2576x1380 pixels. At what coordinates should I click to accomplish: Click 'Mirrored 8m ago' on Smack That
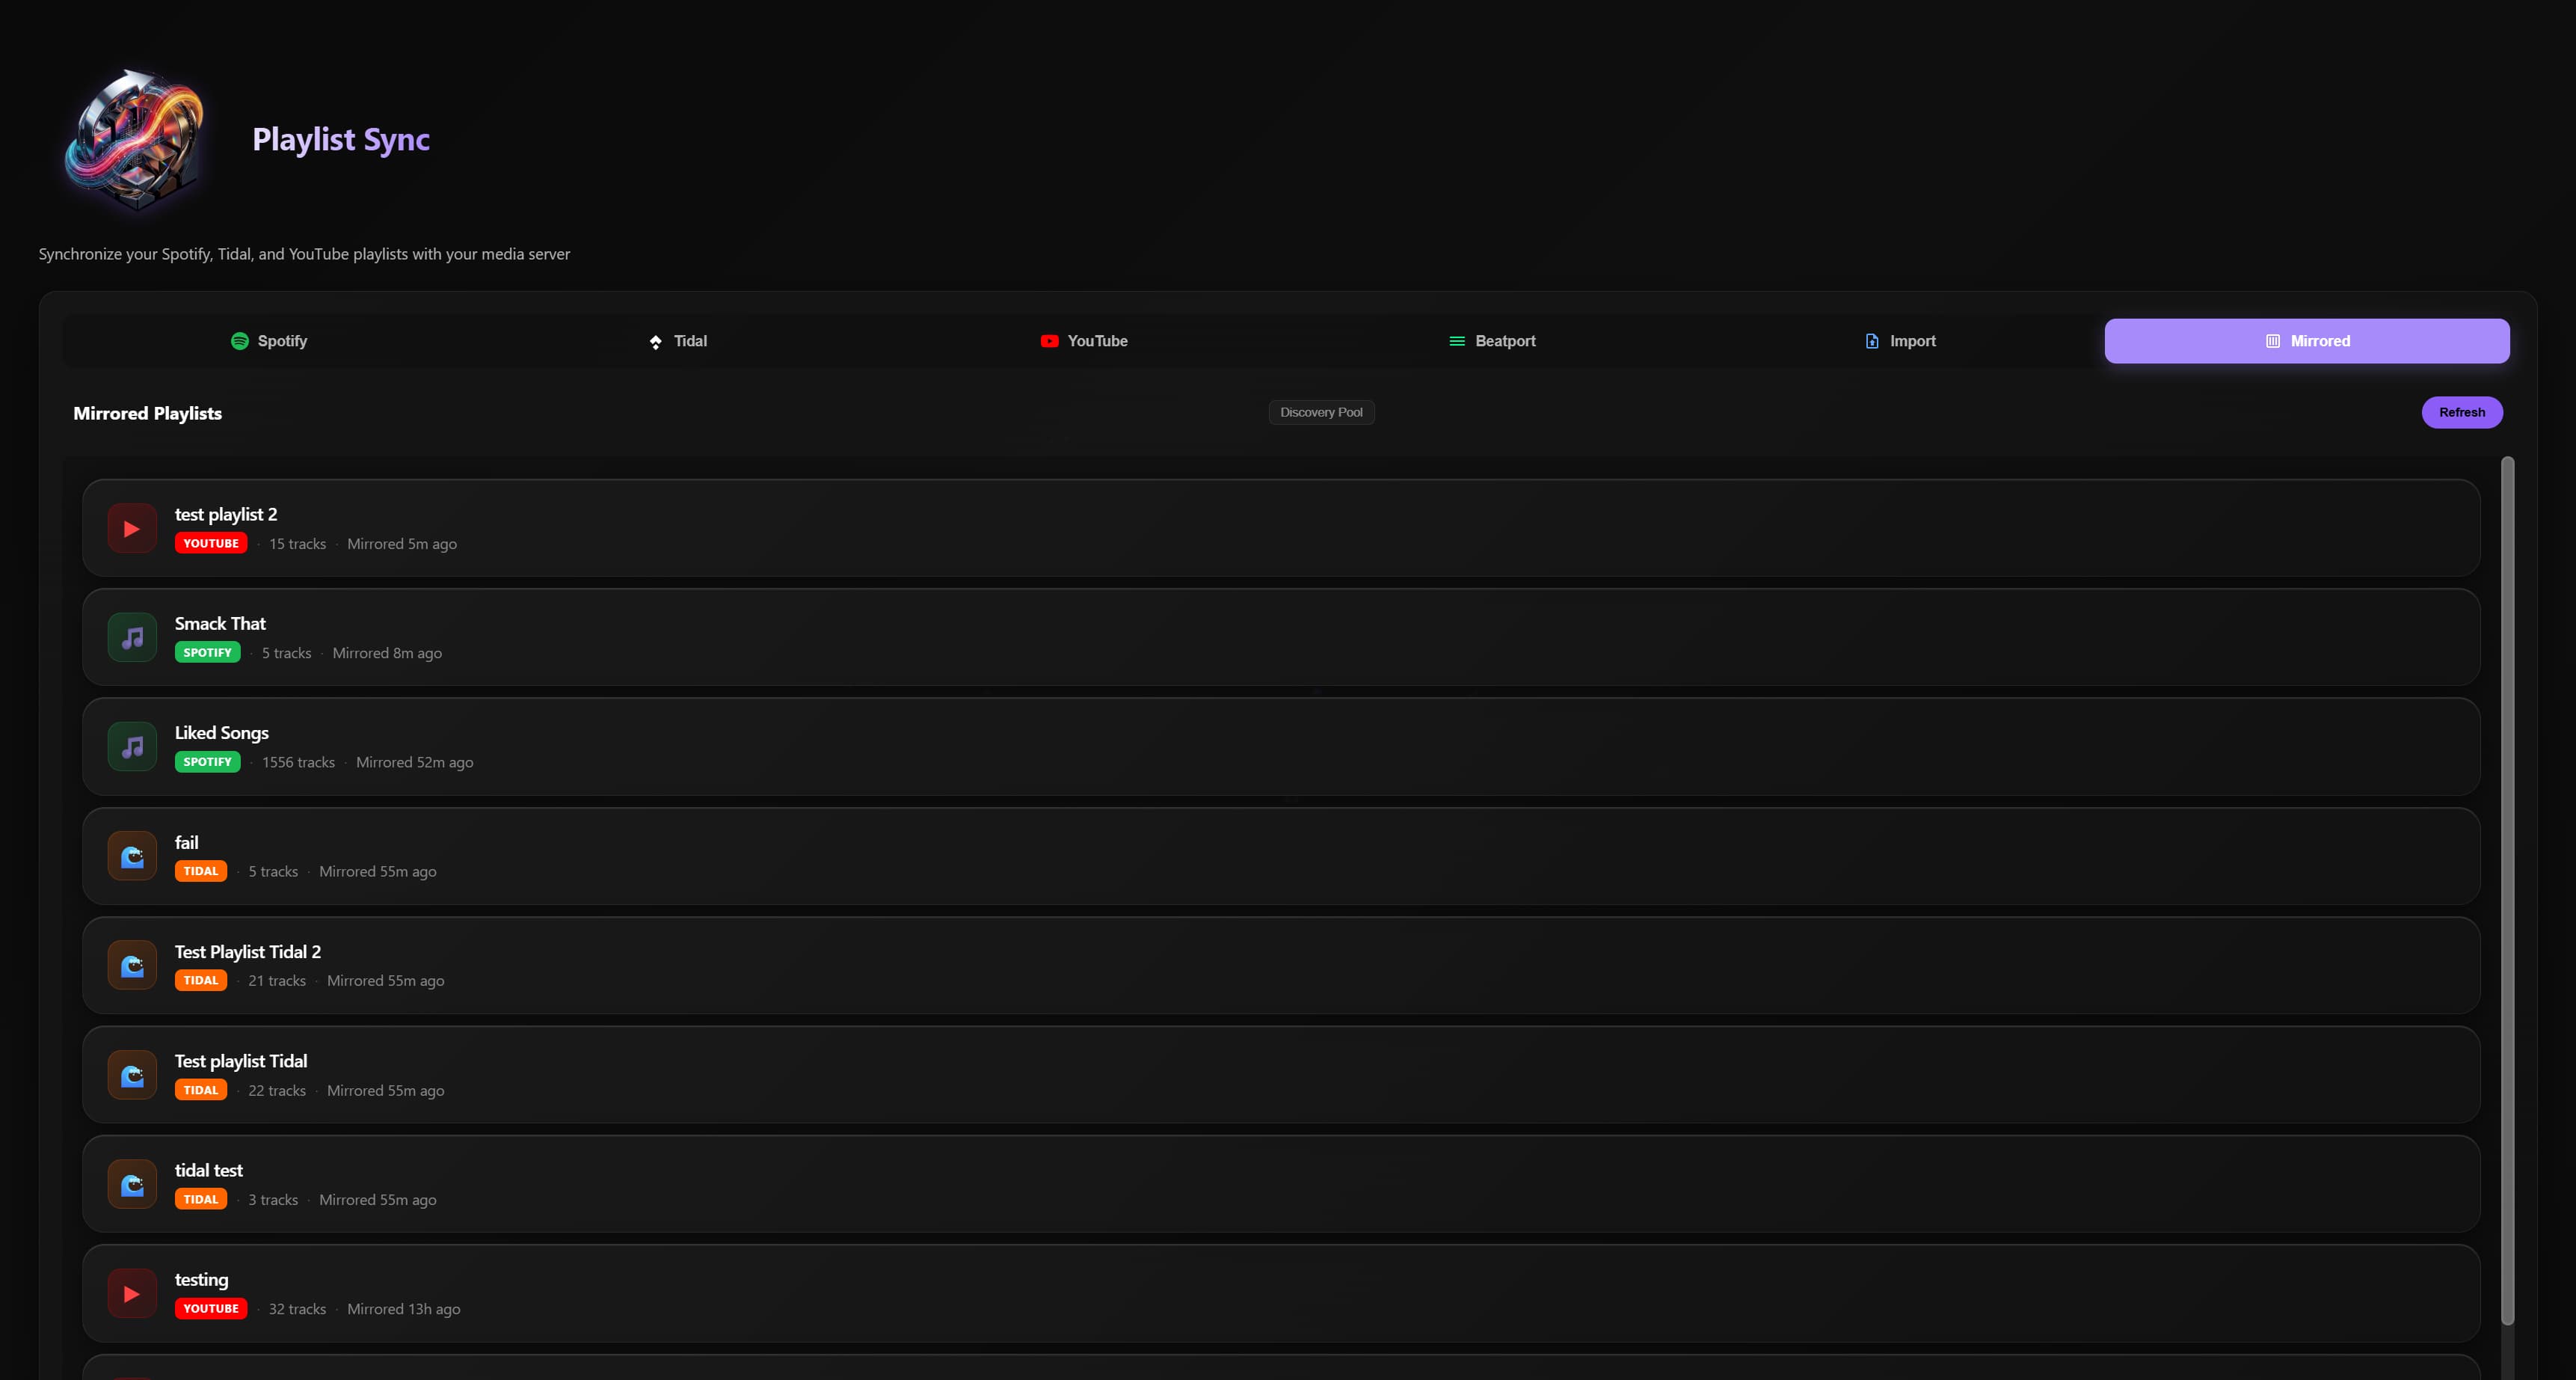click(x=387, y=653)
